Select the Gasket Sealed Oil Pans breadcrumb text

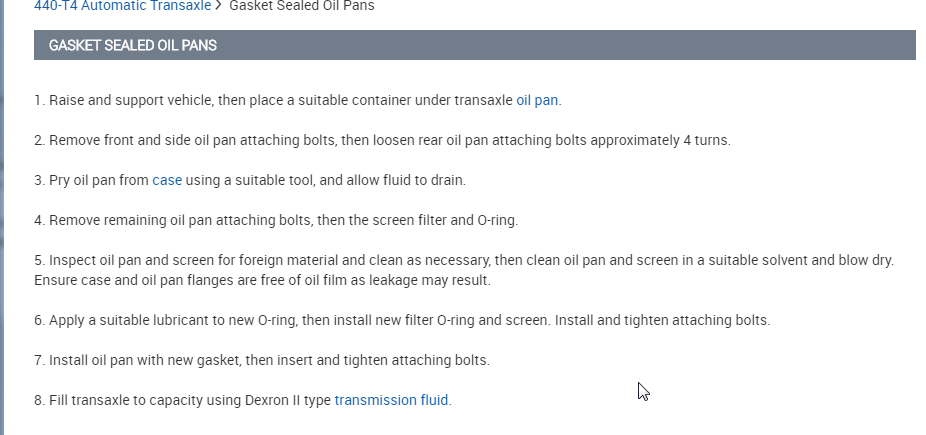click(x=300, y=6)
